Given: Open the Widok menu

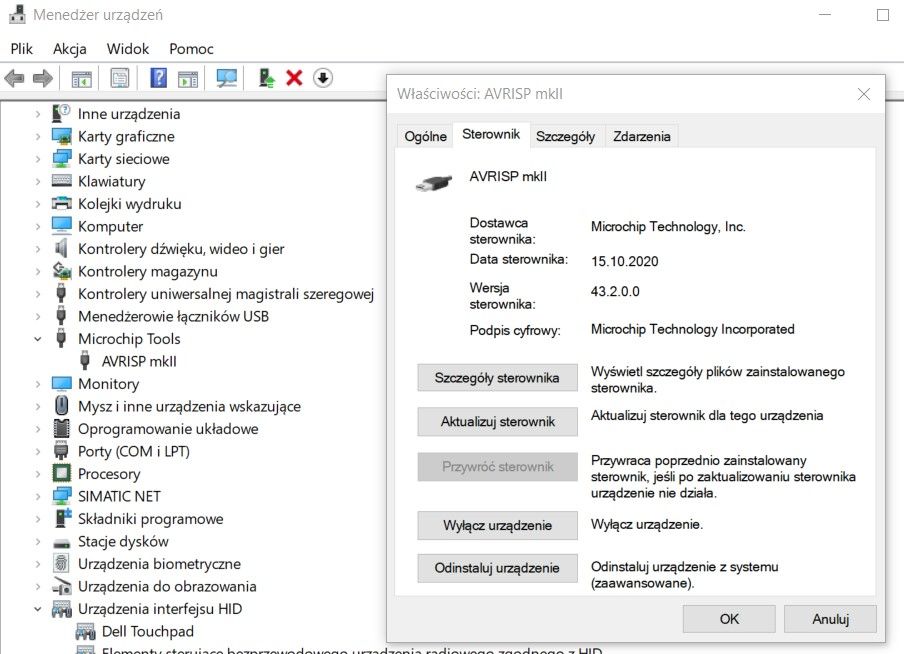Looking at the screenshot, I should pyautogui.click(x=127, y=49).
